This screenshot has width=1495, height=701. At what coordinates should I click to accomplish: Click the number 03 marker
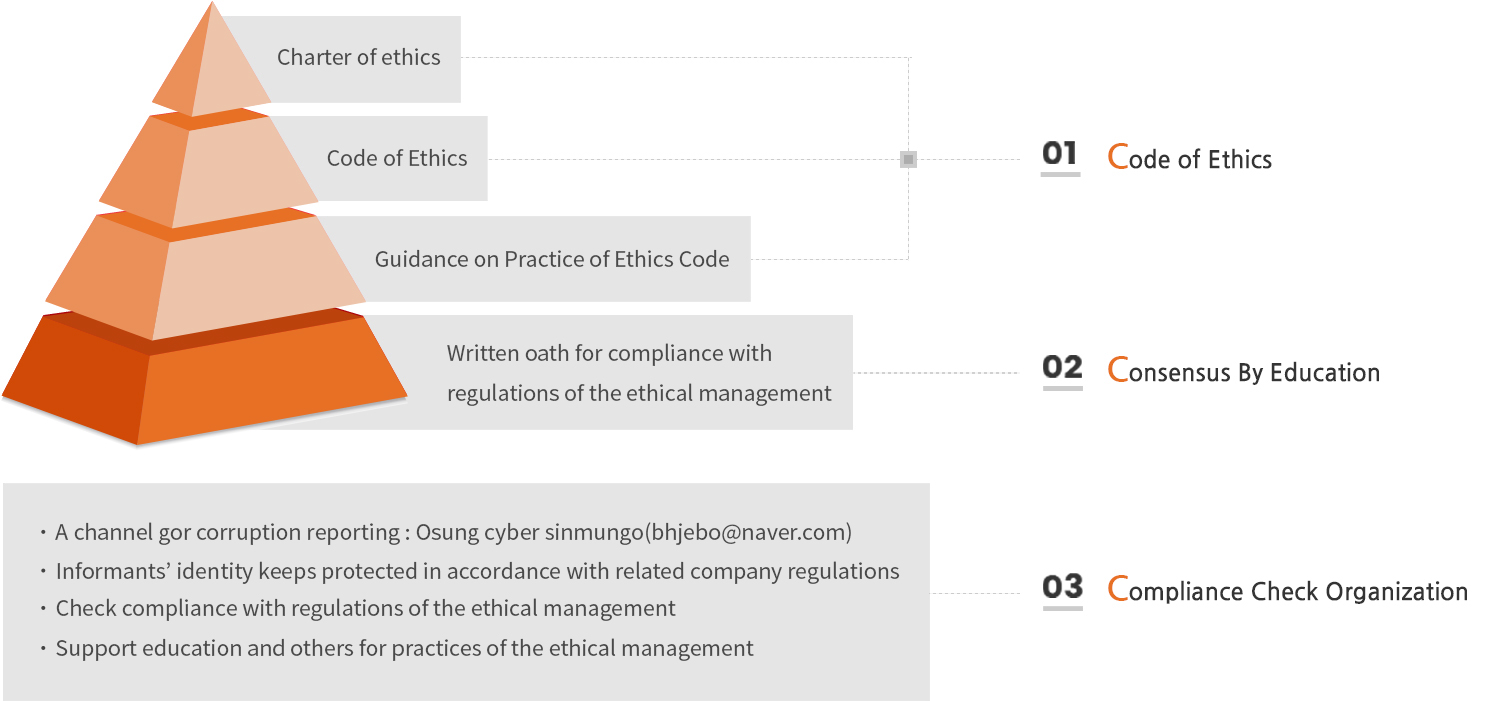(1062, 588)
